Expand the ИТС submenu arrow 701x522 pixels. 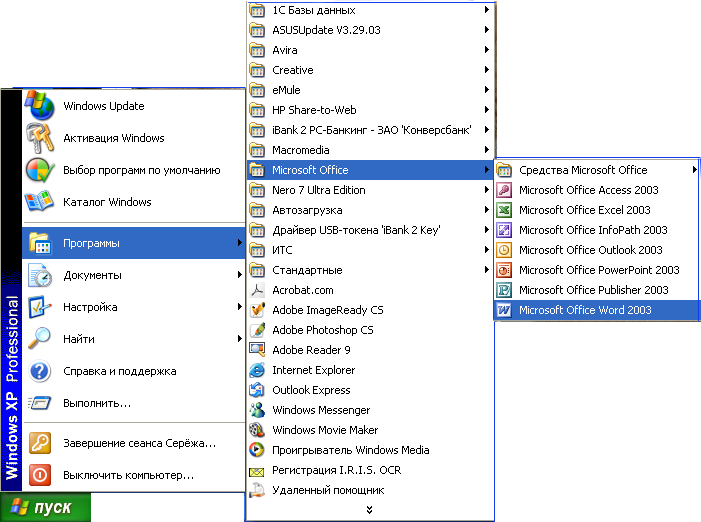point(487,250)
